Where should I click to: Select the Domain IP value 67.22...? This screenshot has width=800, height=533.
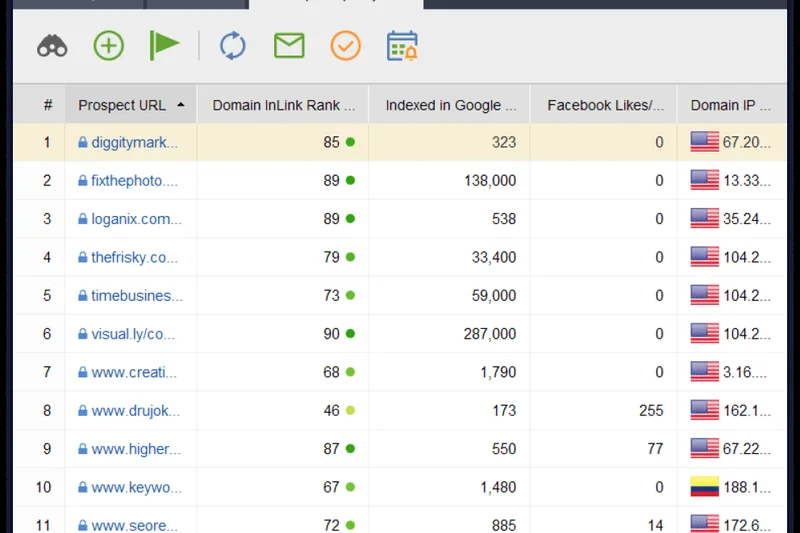(x=746, y=448)
